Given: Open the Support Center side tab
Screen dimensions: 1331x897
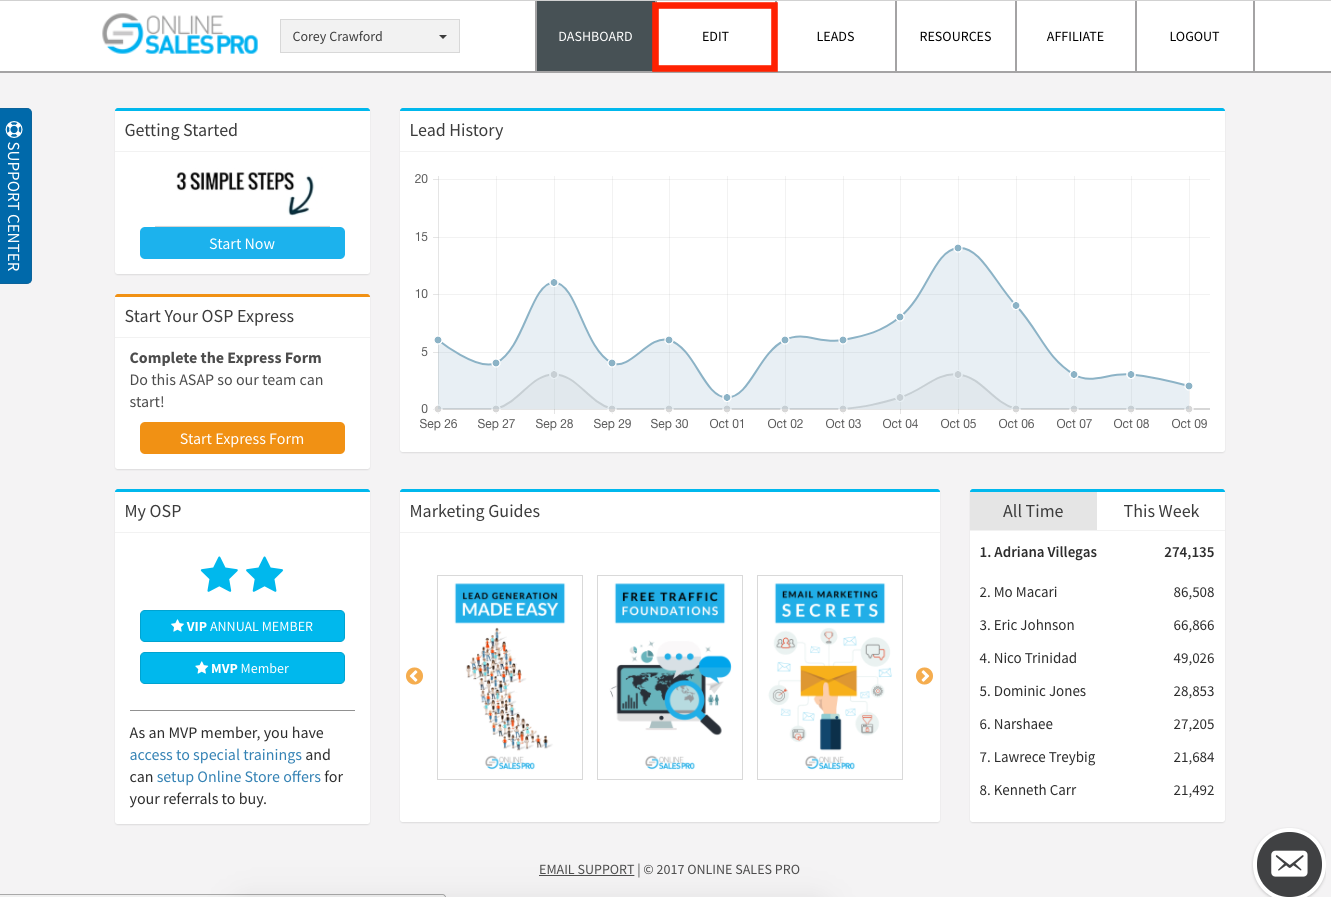Looking at the screenshot, I should point(15,196).
